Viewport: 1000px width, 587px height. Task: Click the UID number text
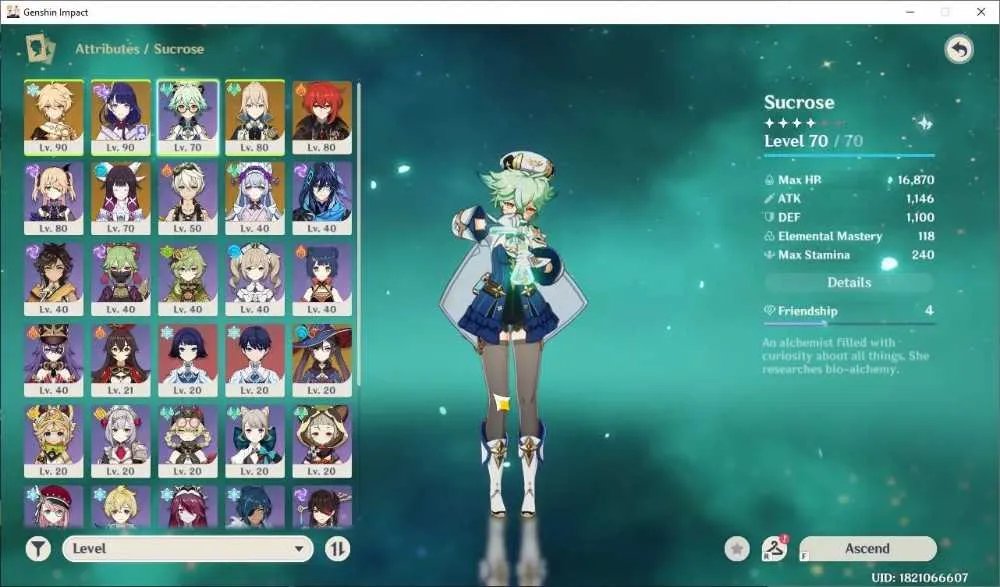(x=919, y=577)
